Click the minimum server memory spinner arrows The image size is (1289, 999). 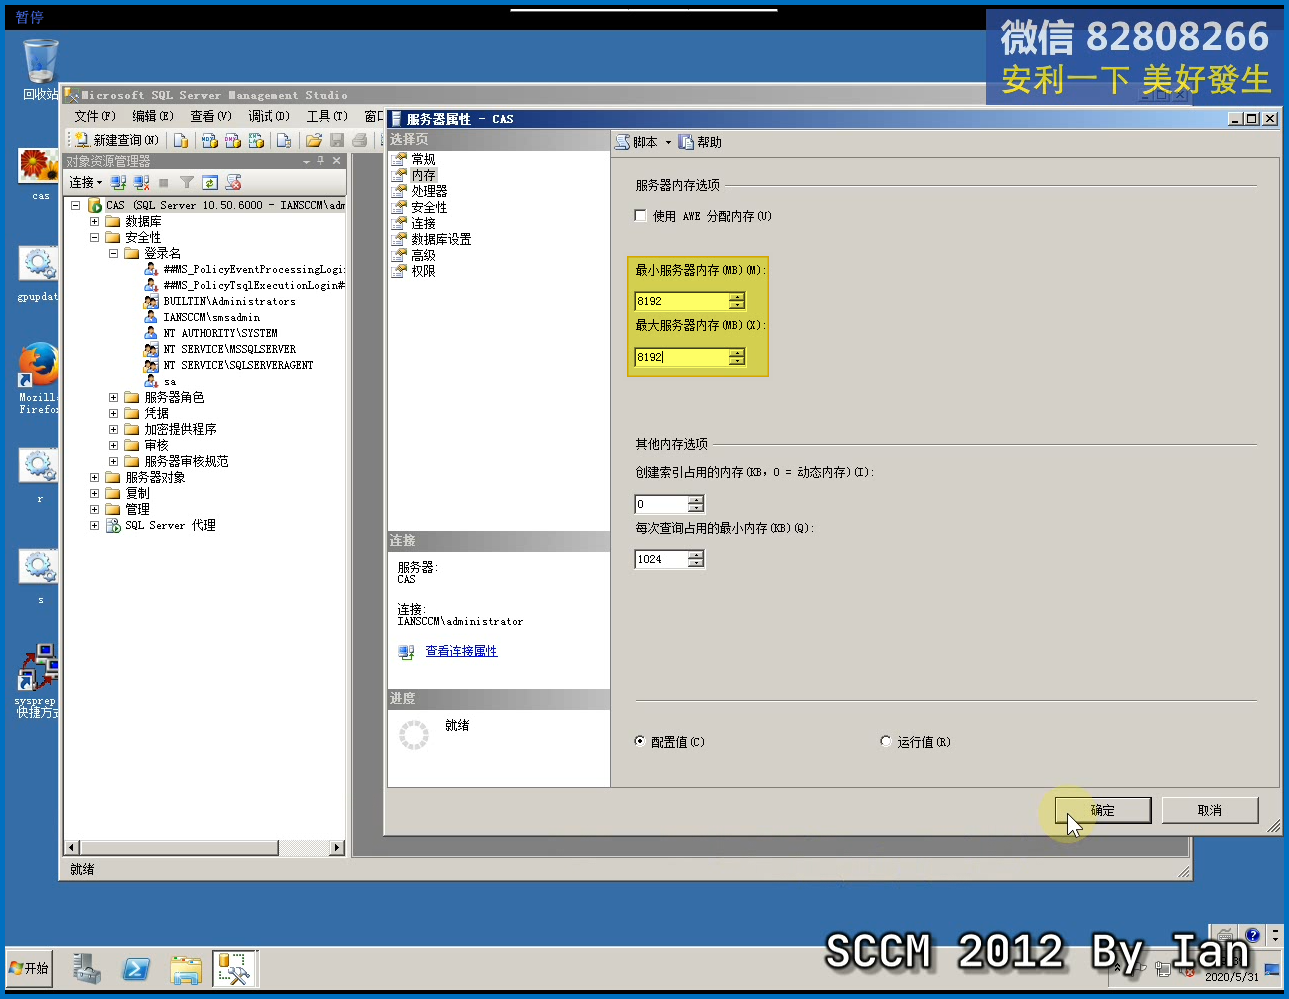737,301
